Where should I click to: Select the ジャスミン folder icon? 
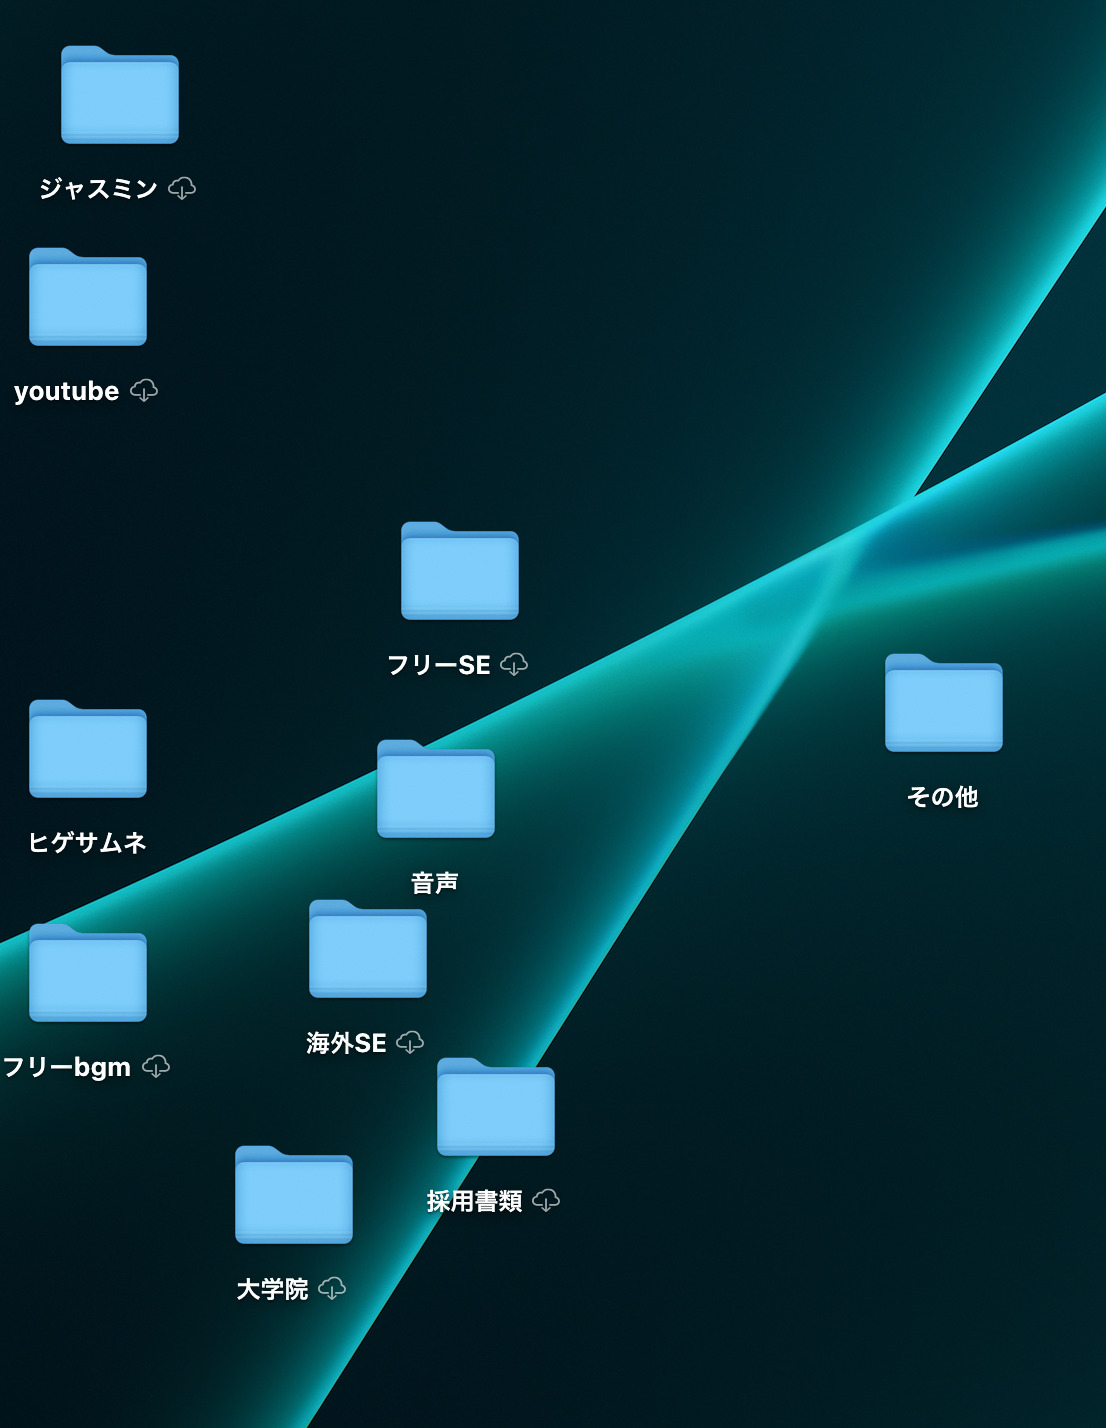point(120,96)
